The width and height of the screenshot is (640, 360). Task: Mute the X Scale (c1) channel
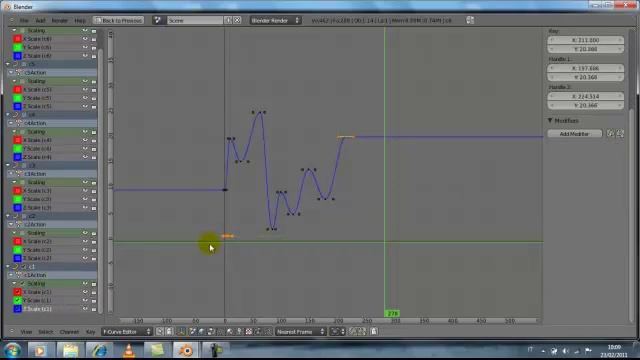[x=85, y=292]
